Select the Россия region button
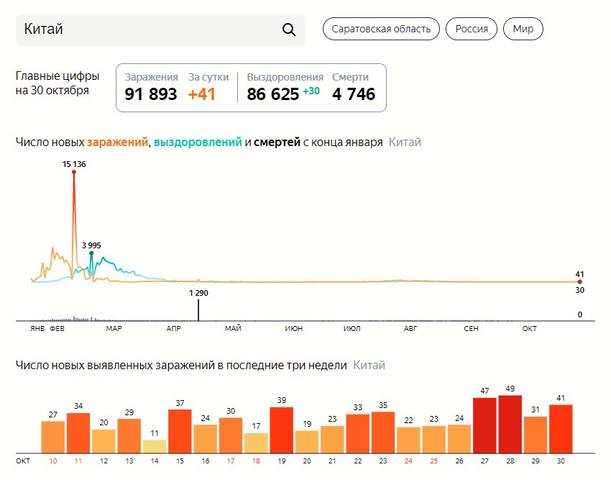This screenshot has width=611, height=480. (x=471, y=29)
